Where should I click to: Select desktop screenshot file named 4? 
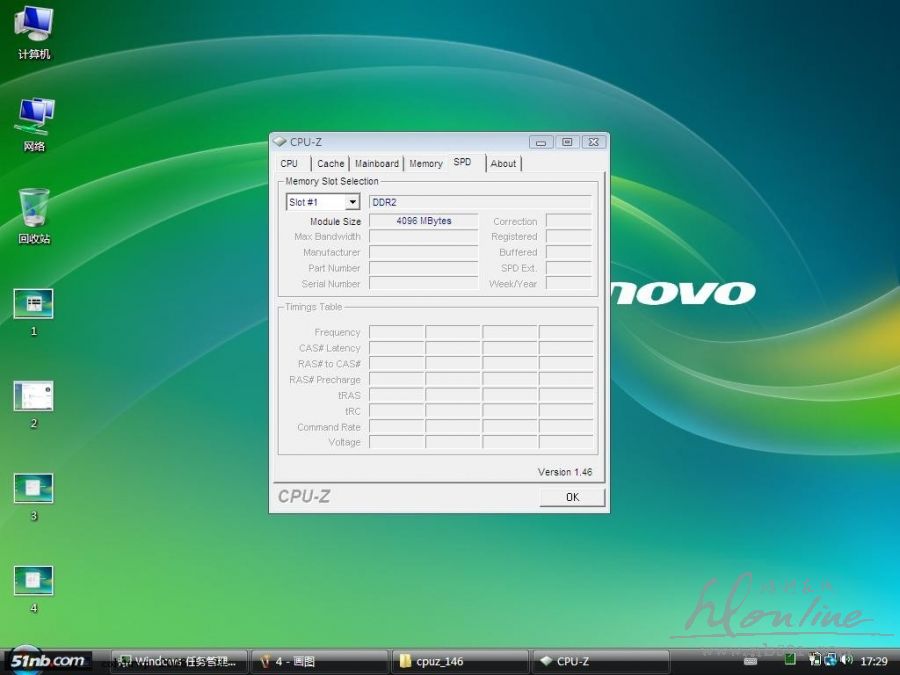click(x=33, y=580)
